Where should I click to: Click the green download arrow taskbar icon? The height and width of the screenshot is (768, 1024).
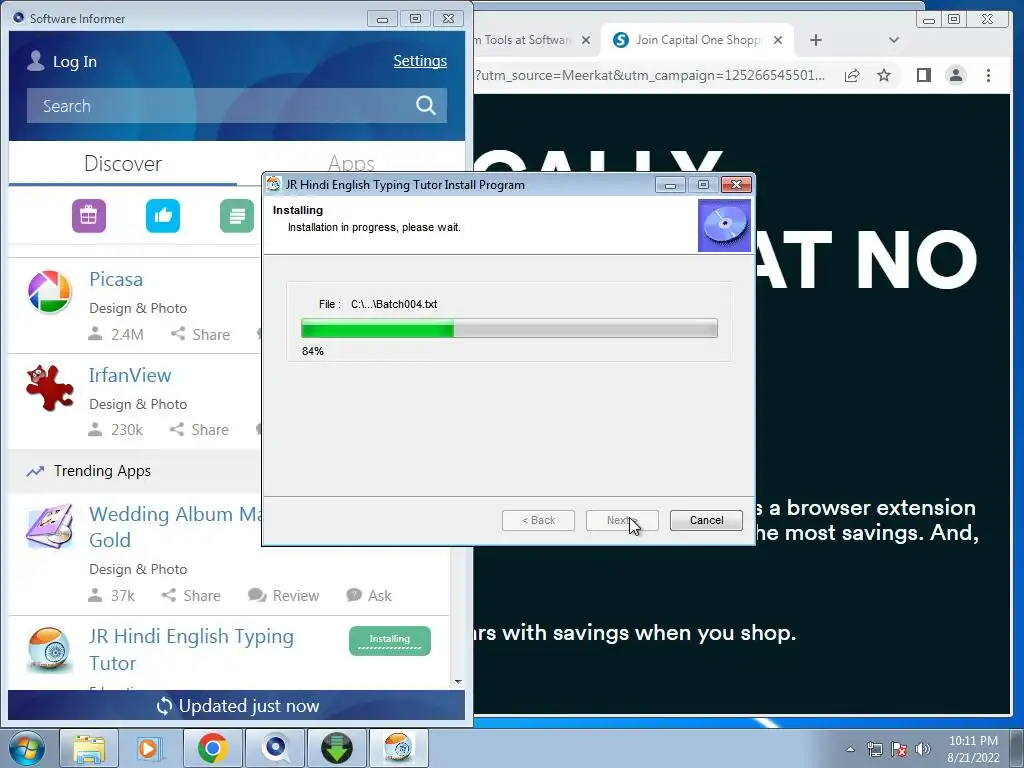pyautogui.click(x=336, y=748)
